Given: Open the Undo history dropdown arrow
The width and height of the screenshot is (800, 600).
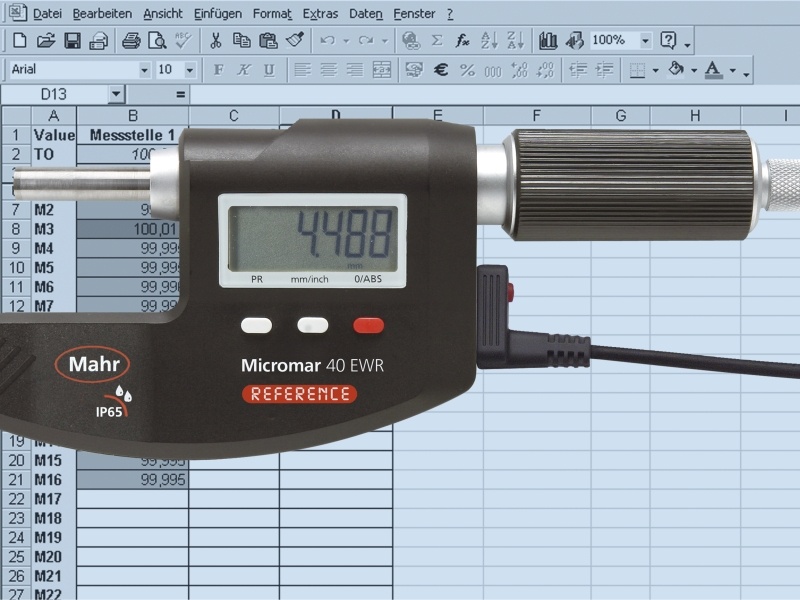Looking at the screenshot, I should 346,41.
